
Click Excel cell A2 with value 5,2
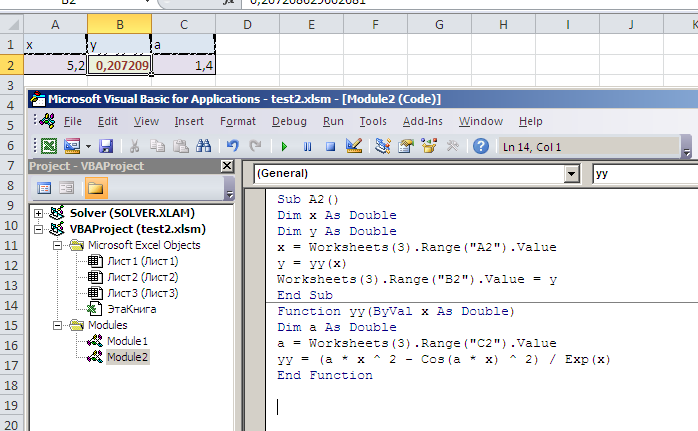(55, 66)
